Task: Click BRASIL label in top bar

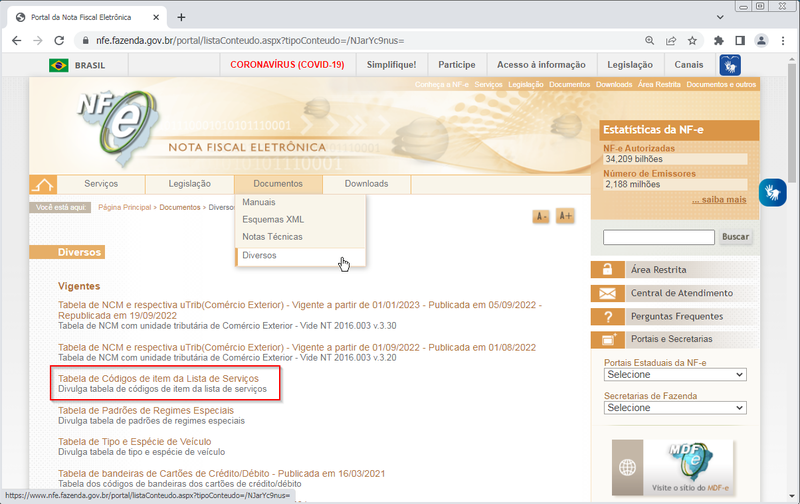Action: [x=90, y=66]
